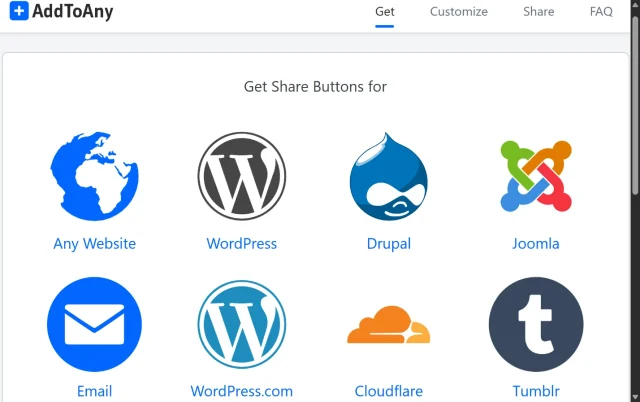Select the orange Cloudflare cloud icon

click(x=389, y=324)
